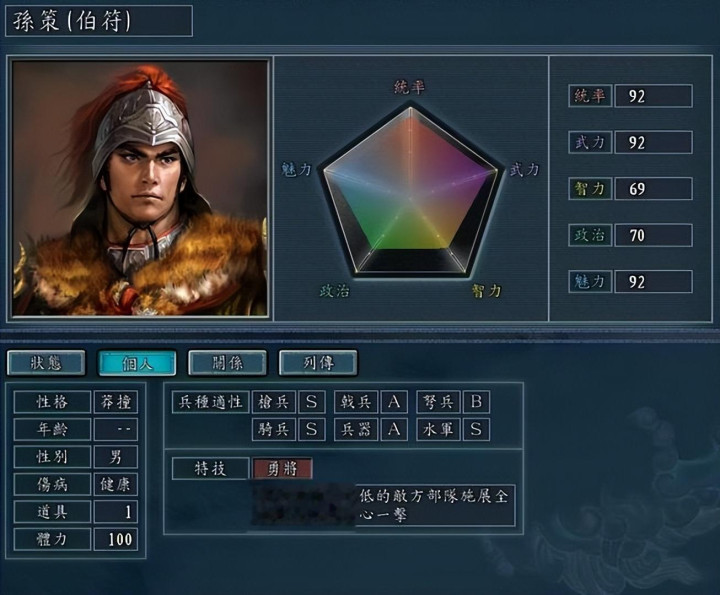Click the 智力 value 69 field
This screenshot has height=595, width=720.
click(x=653, y=189)
